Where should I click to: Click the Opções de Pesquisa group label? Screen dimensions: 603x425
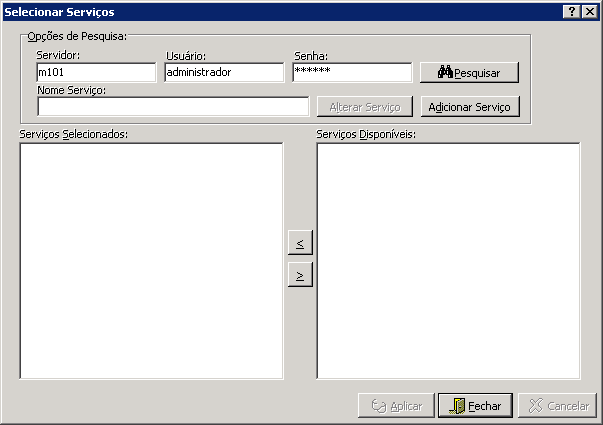point(77,37)
